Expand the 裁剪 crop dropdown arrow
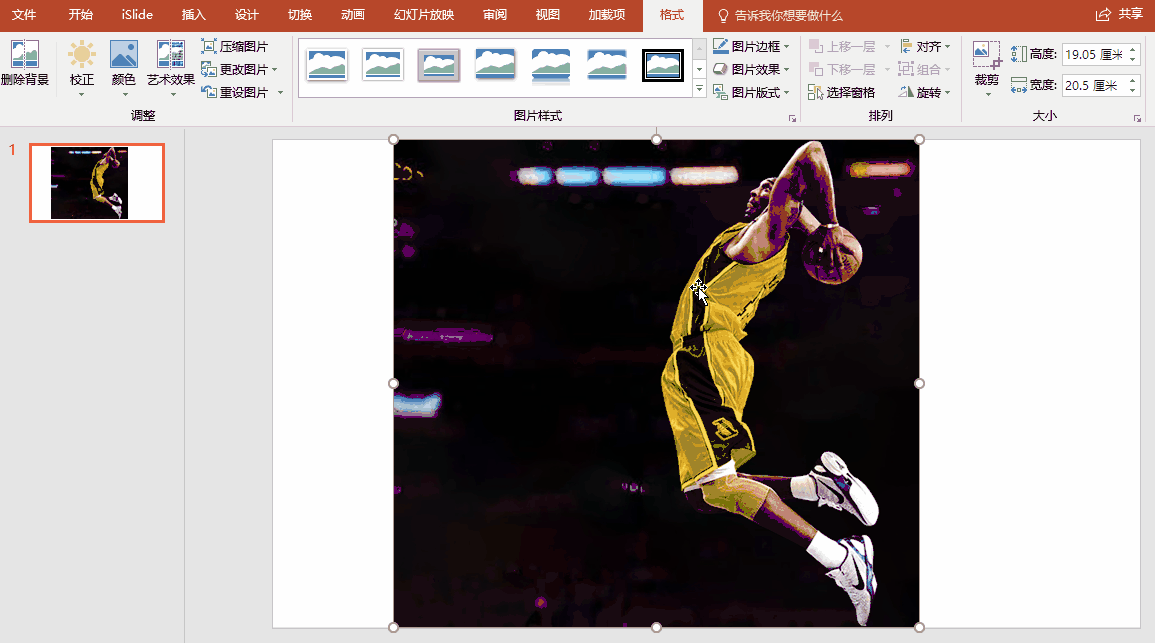1155x643 pixels. click(987, 95)
